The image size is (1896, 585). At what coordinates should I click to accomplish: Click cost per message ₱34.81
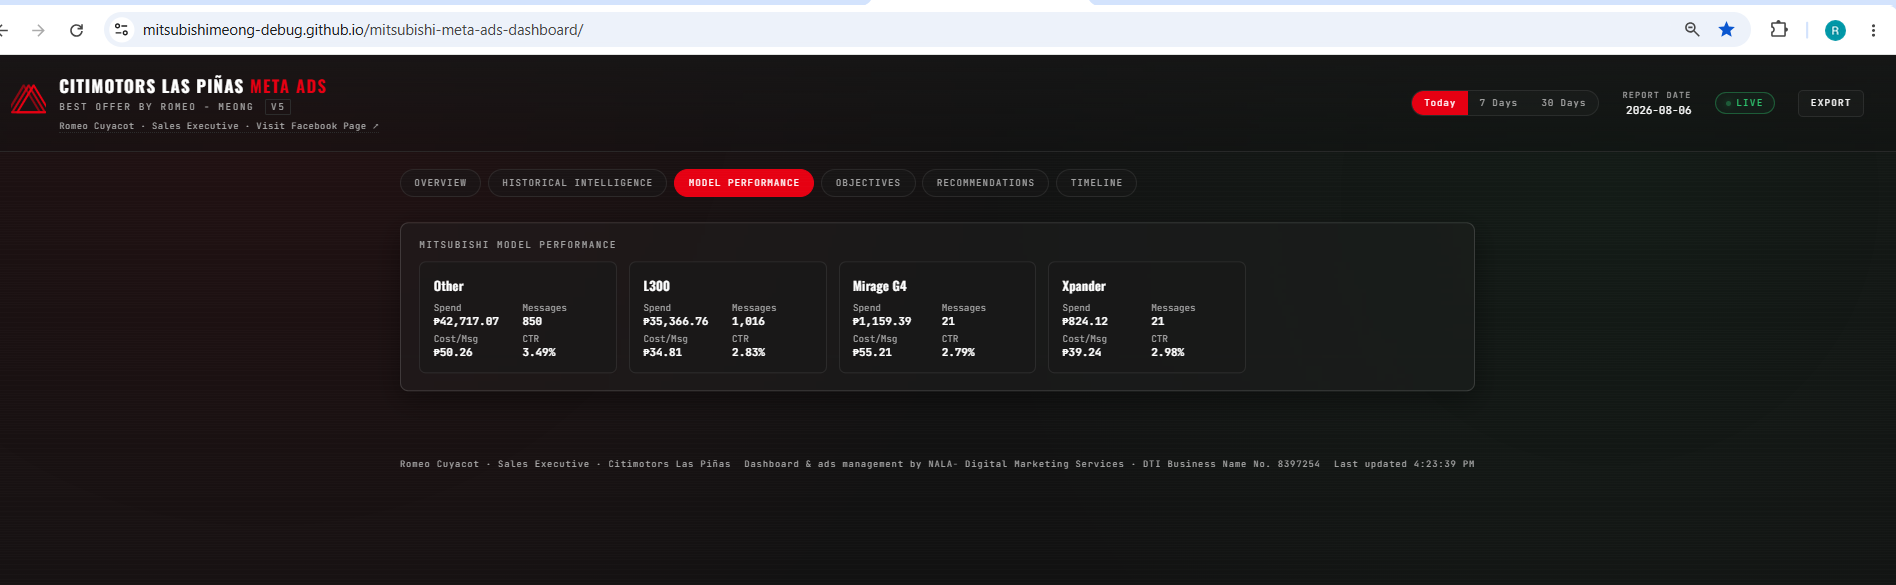[663, 353]
